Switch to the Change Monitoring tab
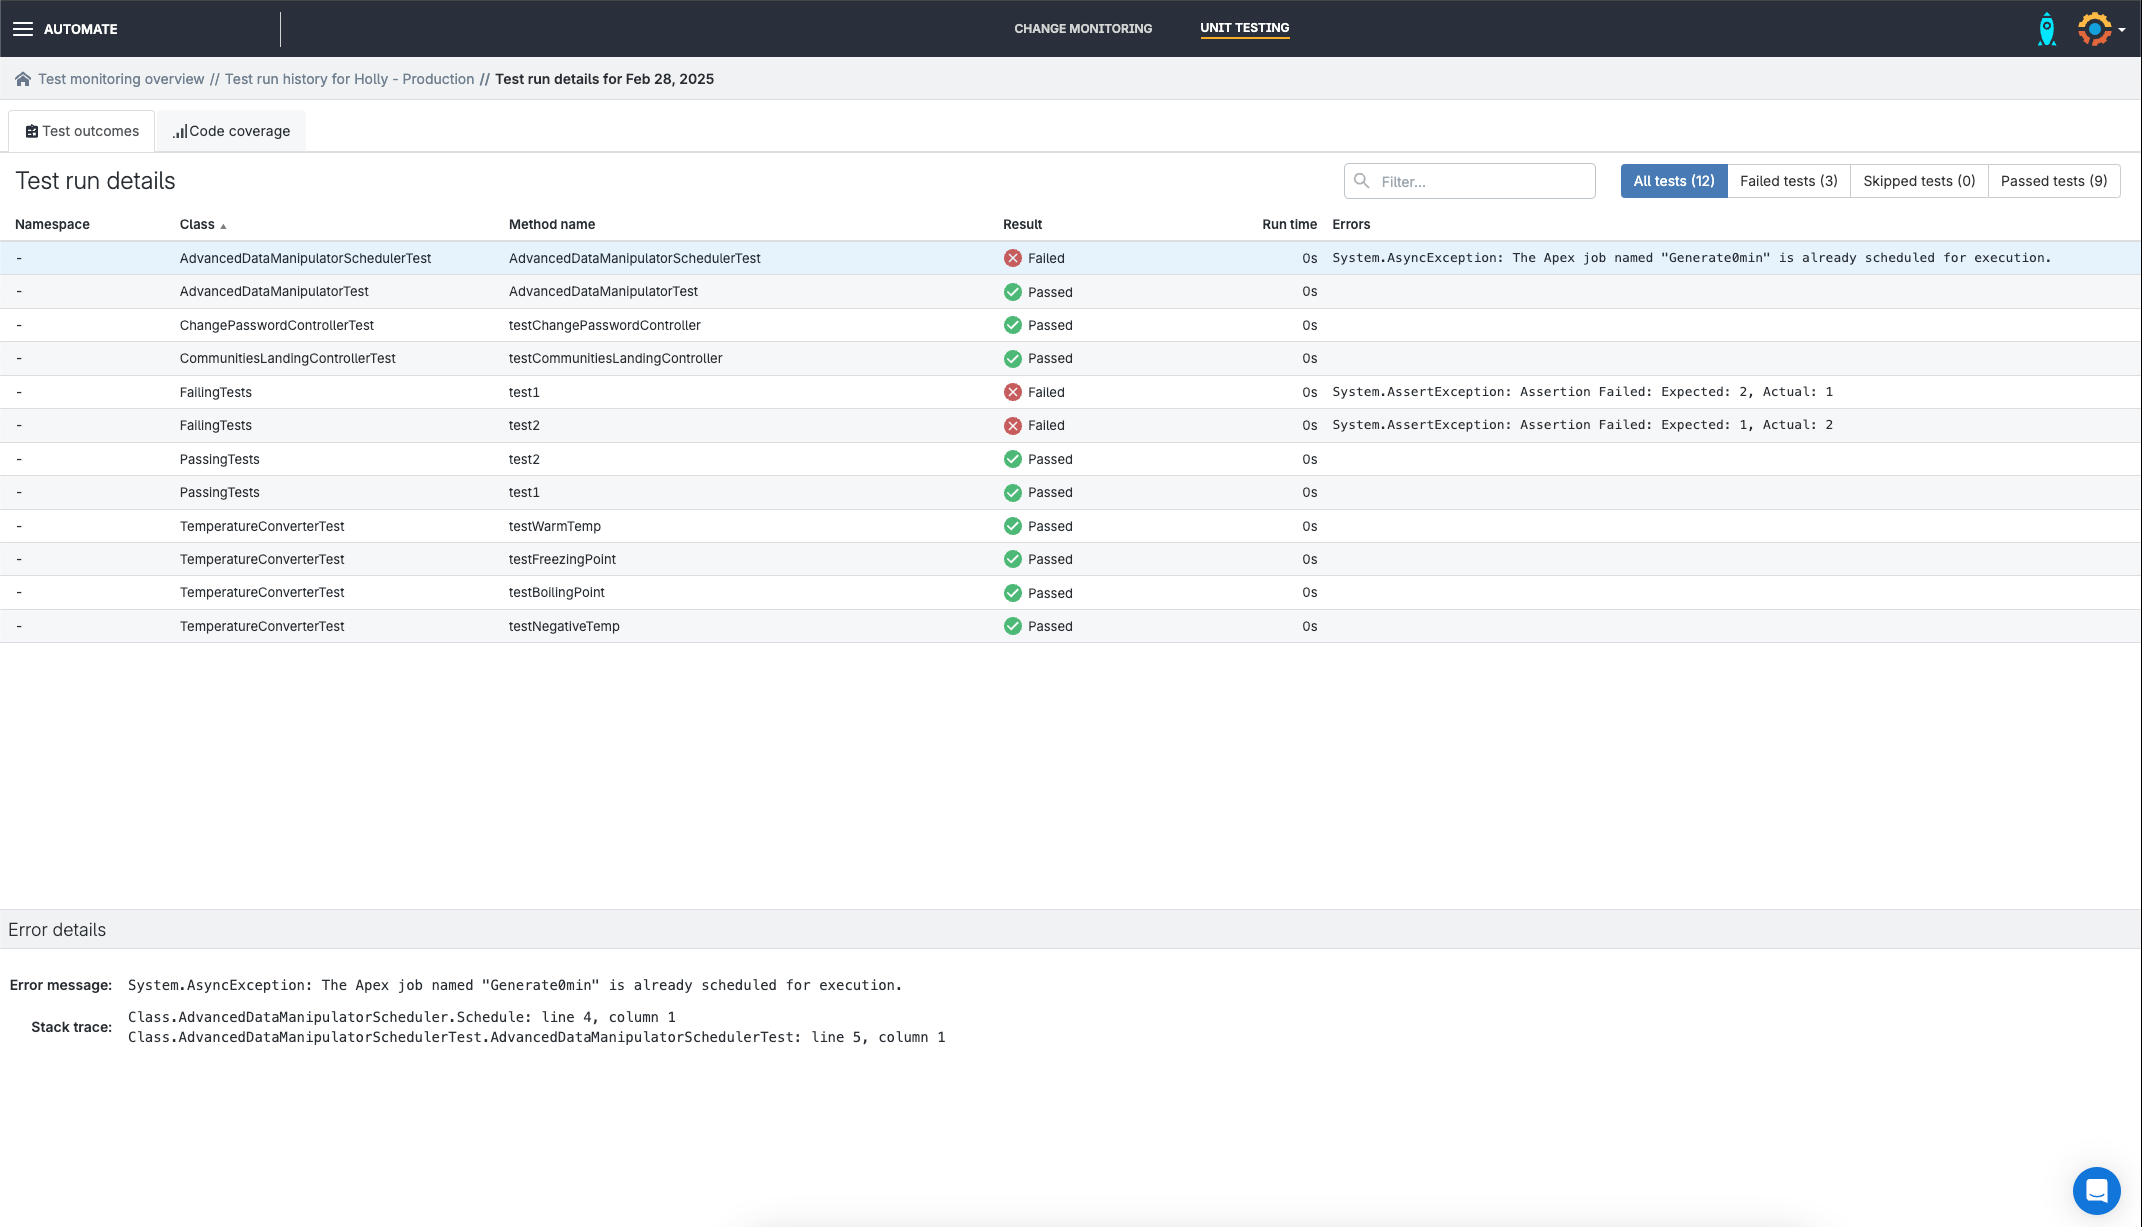Viewport: 2142px width, 1227px height. 1082,28
